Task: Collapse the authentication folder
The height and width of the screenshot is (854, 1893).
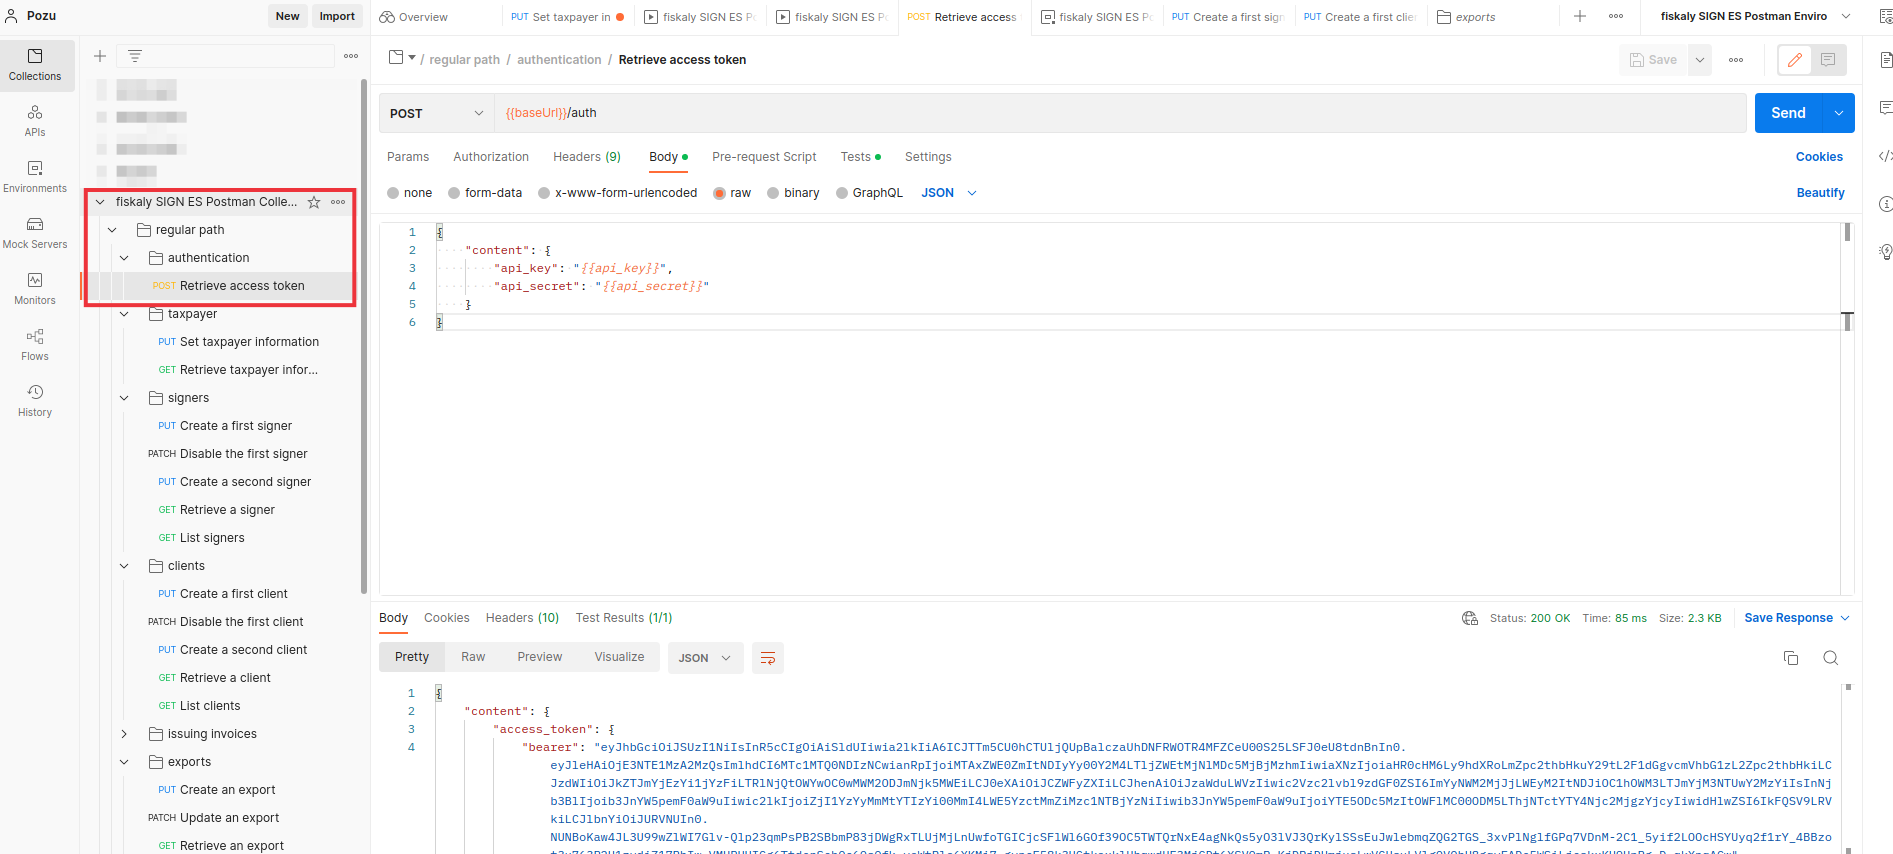Action: tap(124, 258)
